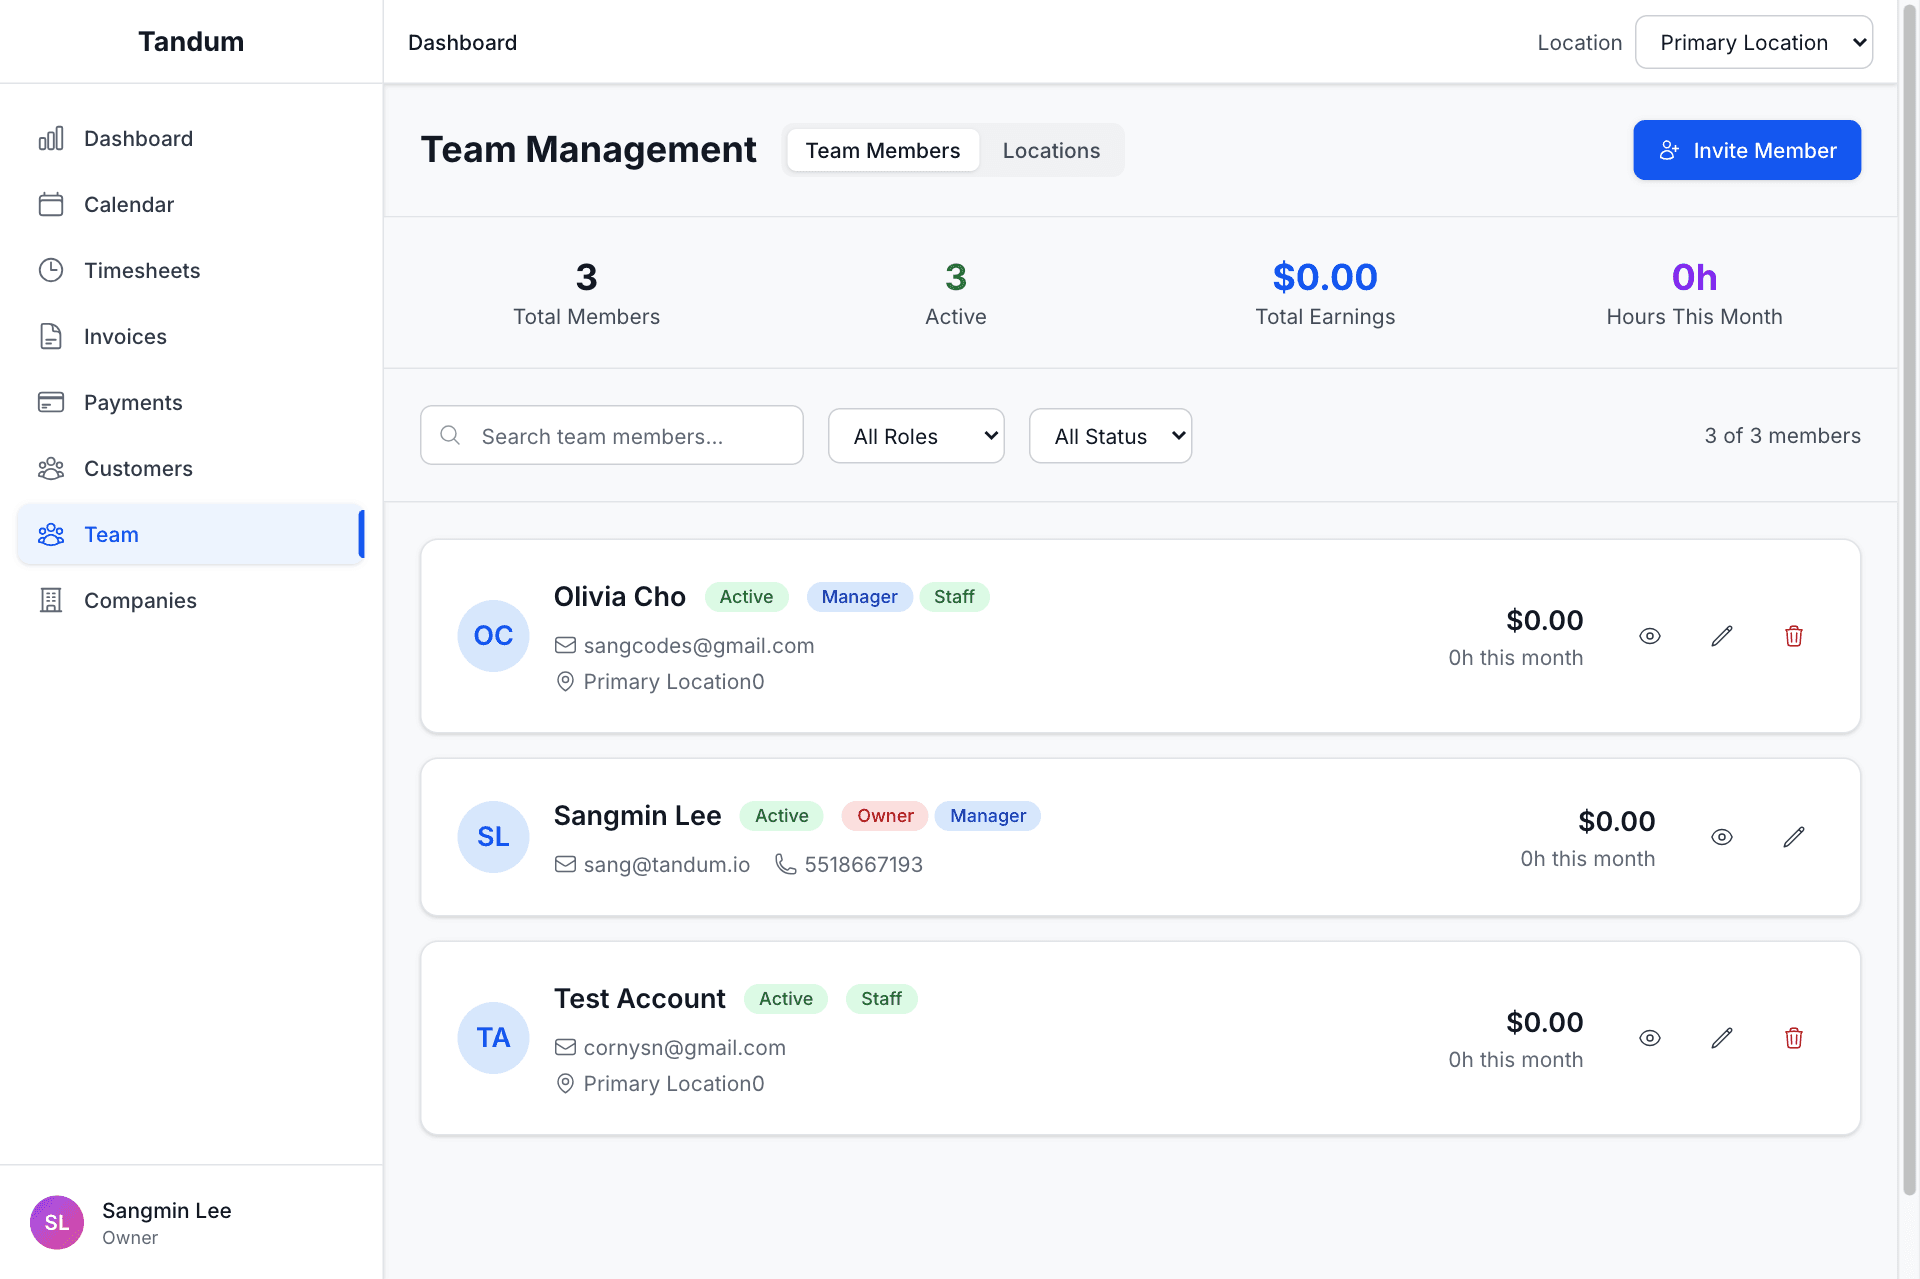1920x1279 pixels.
Task: View Sangmin Lee details via eye icon
Action: click(1721, 837)
